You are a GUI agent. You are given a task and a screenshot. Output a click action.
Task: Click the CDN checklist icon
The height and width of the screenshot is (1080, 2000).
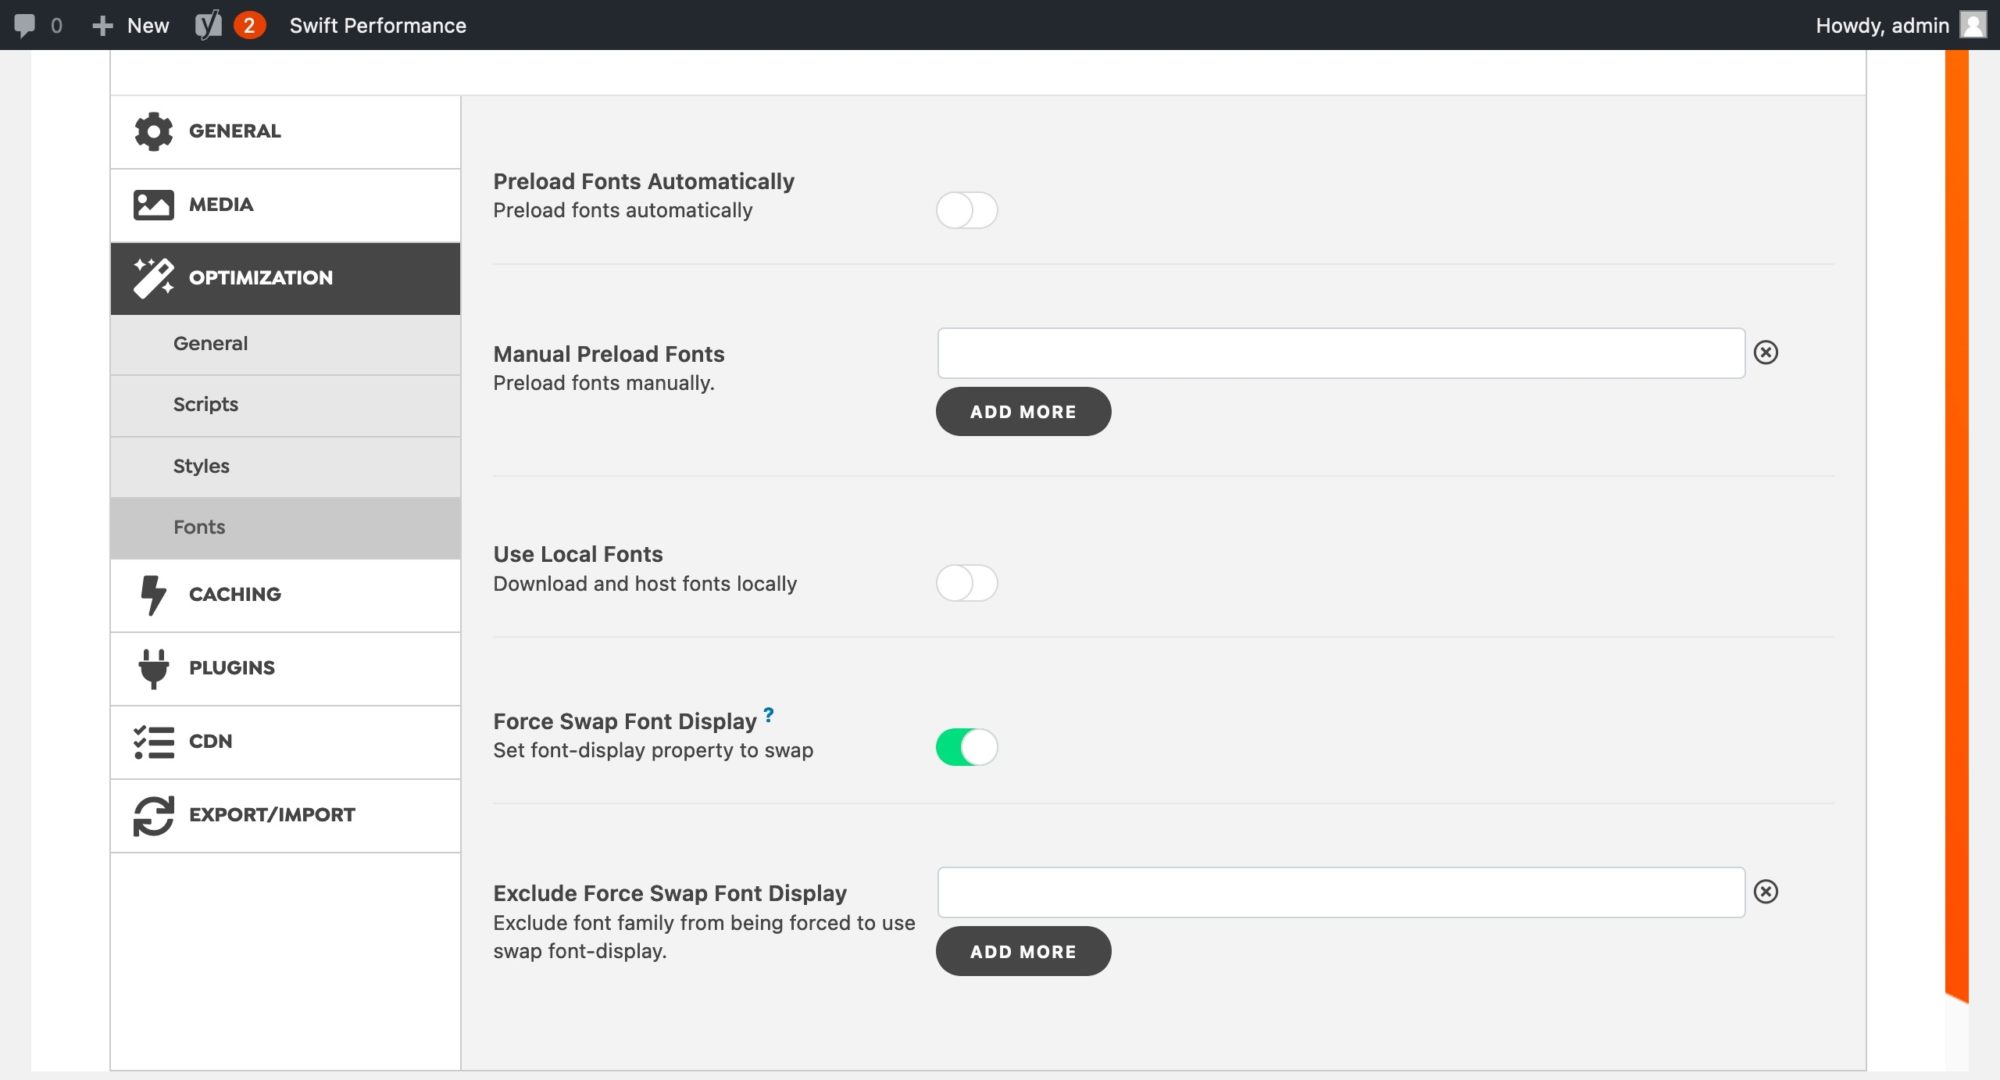(152, 741)
